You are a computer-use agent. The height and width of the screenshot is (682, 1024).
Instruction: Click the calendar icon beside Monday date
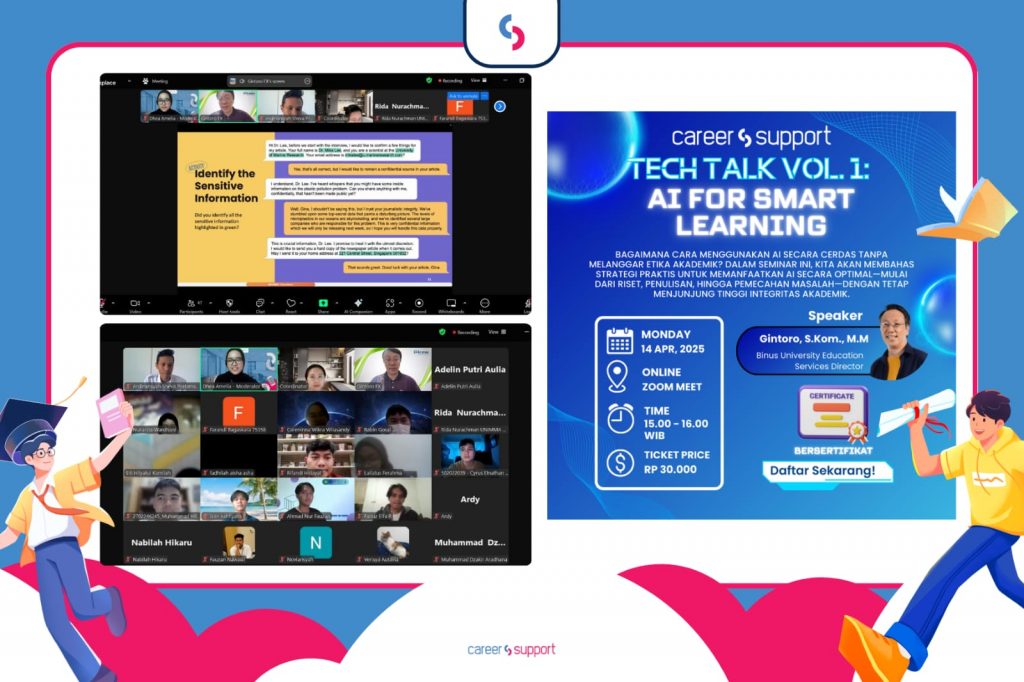(619, 341)
